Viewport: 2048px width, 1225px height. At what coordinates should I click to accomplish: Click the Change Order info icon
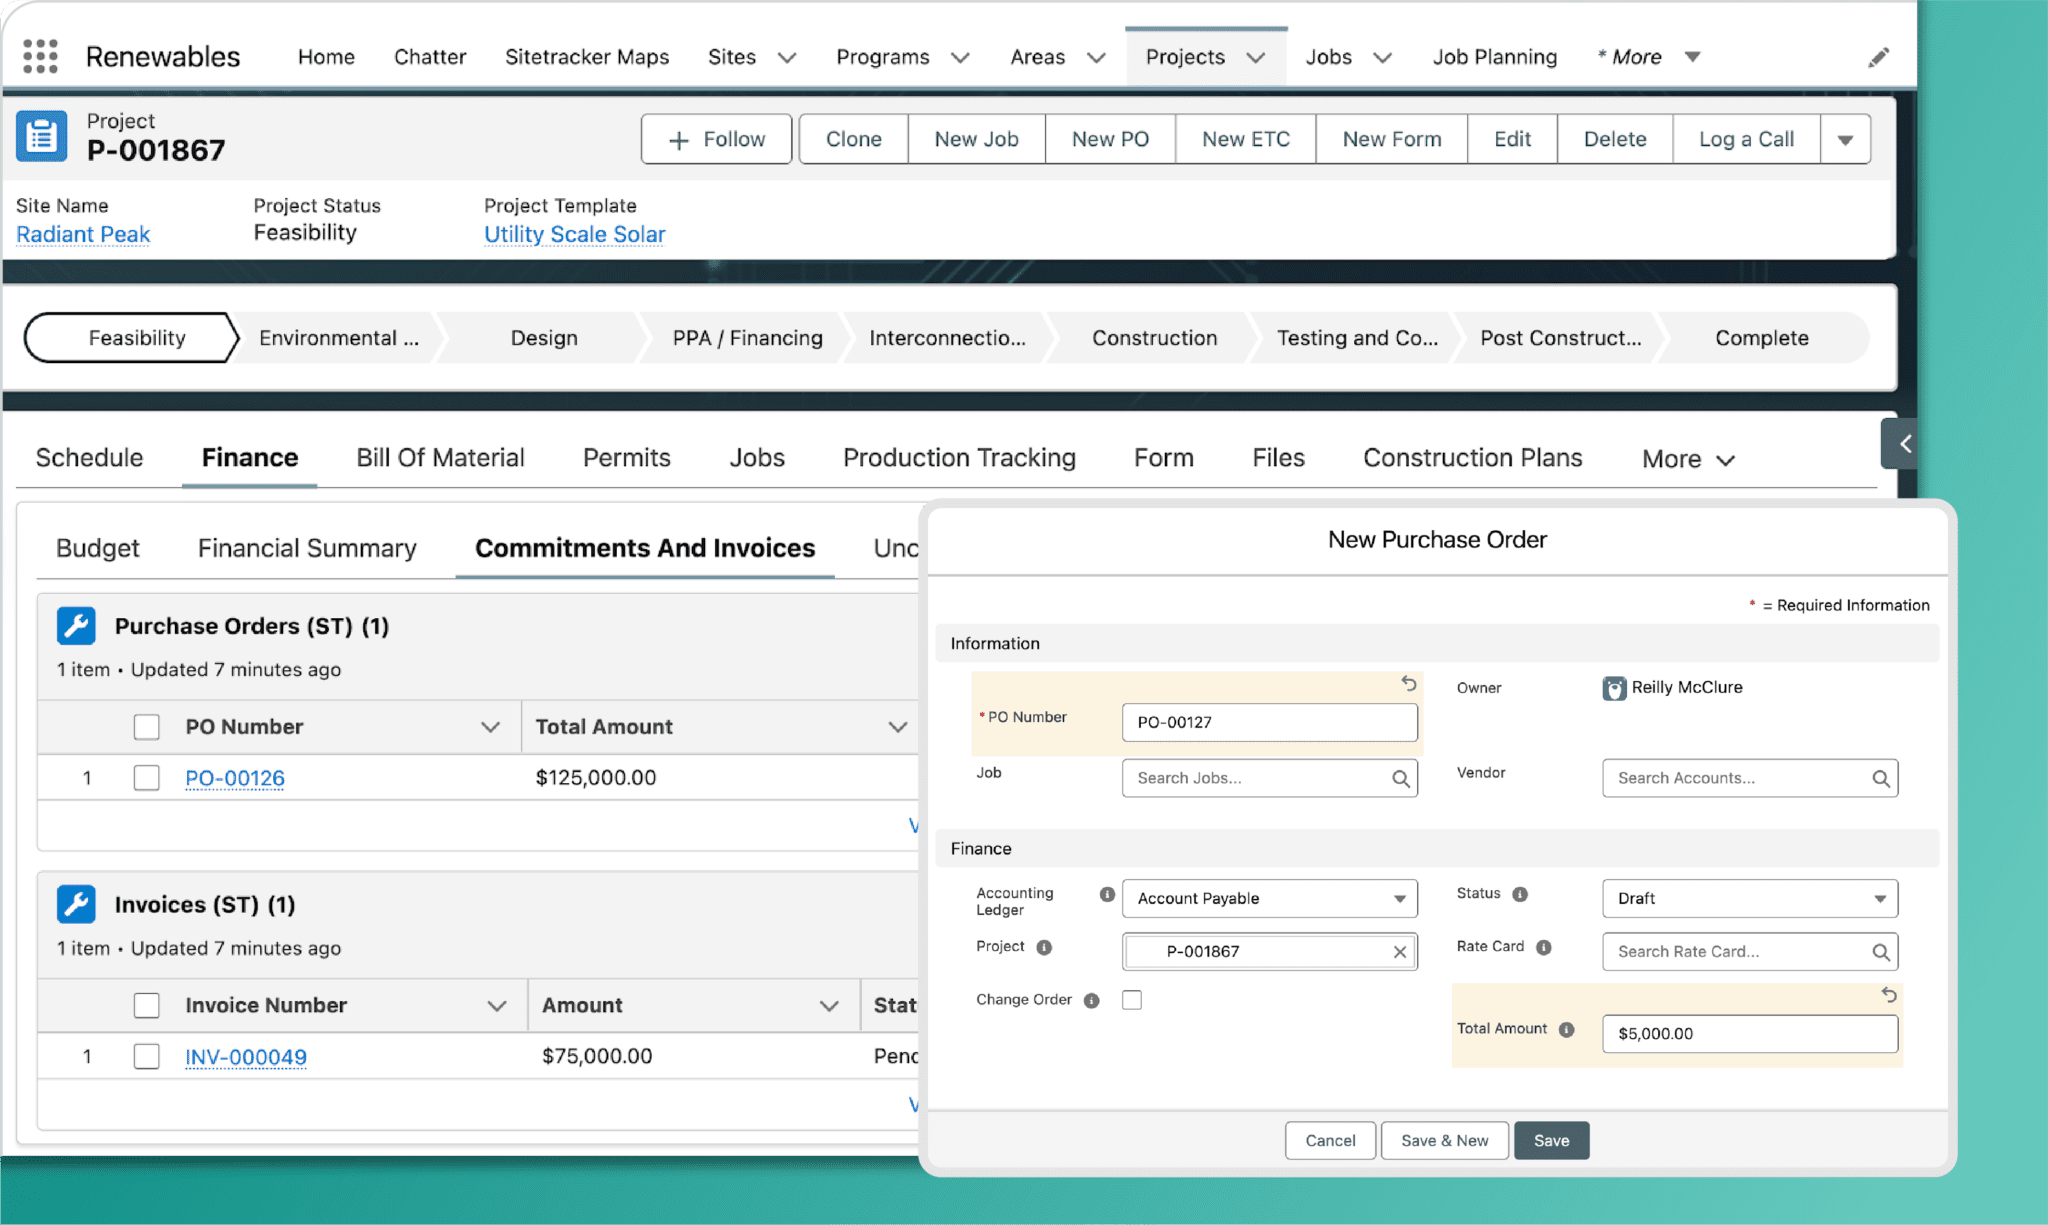[1092, 1000]
